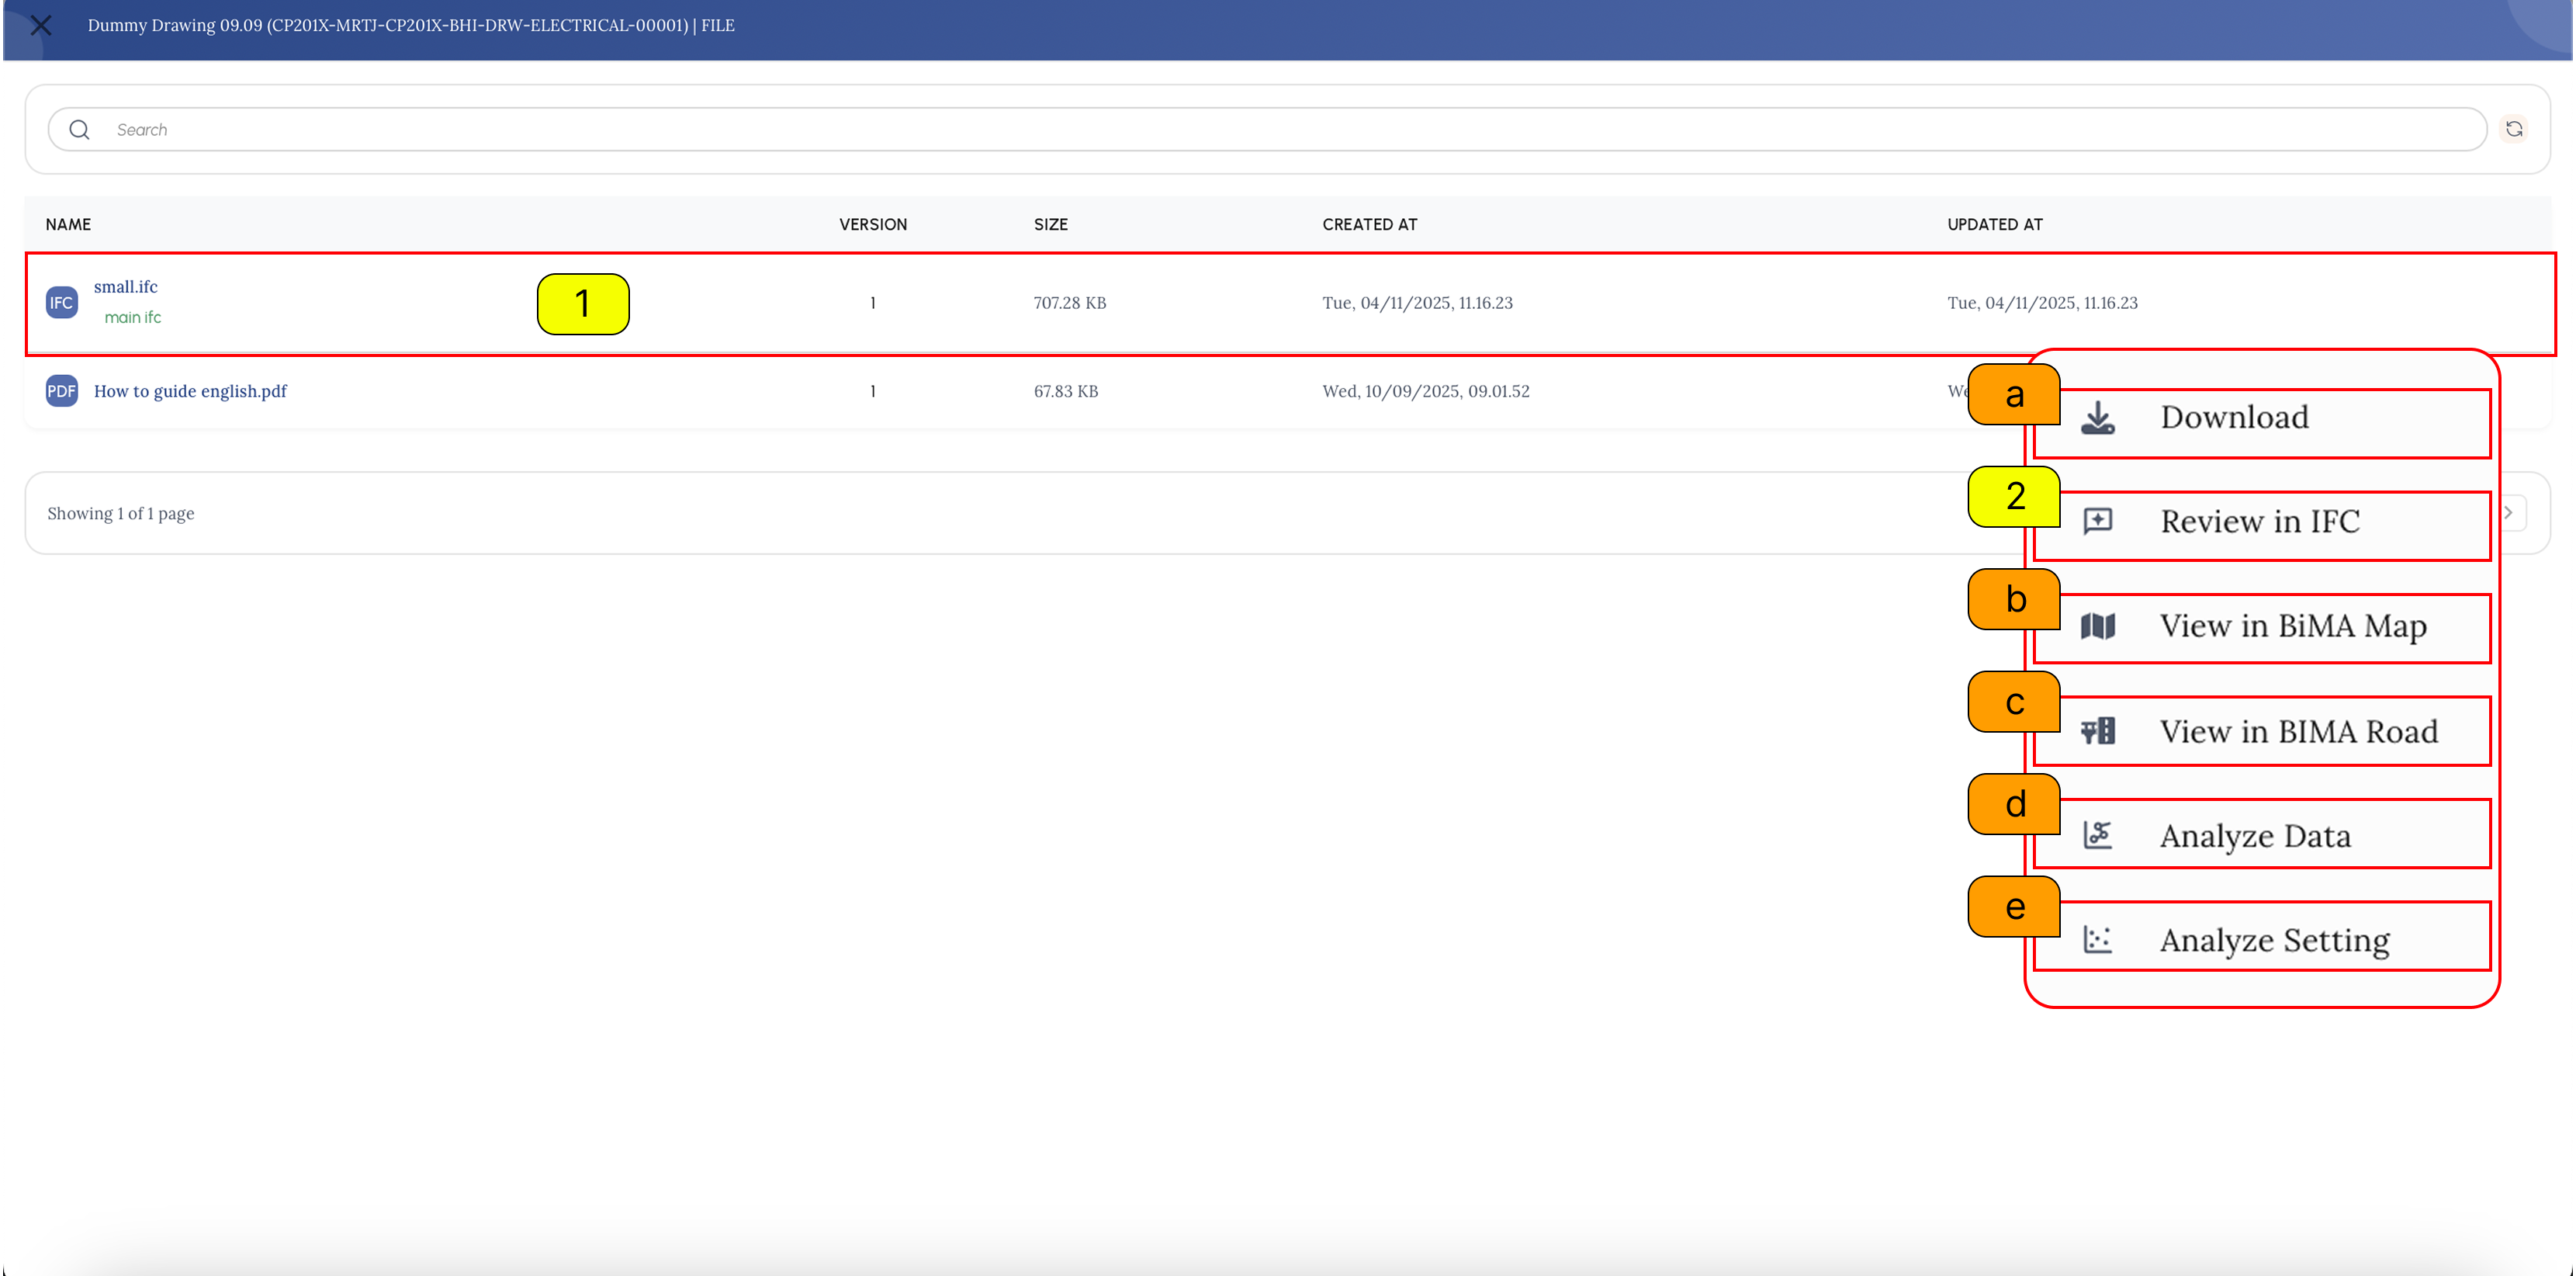The width and height of the screenshot is (2576, 1276).
Task: Click the IFC file type badge
Action: (61, 303)
